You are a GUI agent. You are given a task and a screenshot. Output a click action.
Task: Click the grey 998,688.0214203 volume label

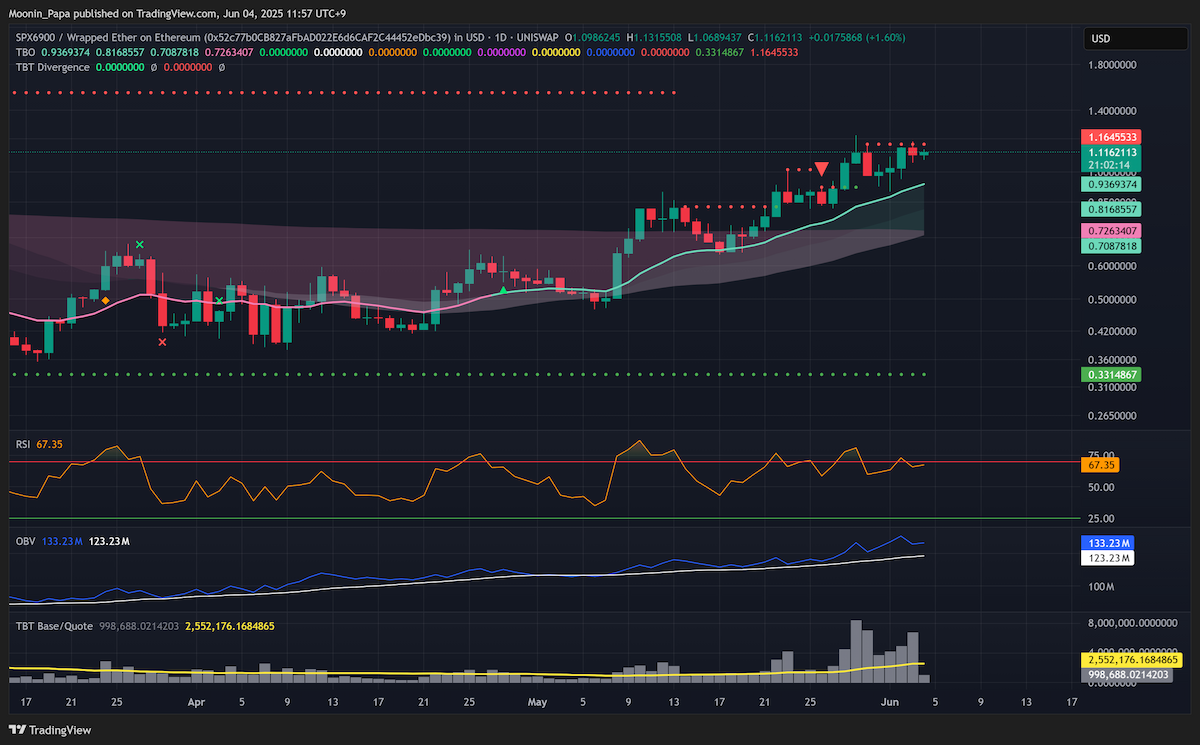[x=1125, y=675]
